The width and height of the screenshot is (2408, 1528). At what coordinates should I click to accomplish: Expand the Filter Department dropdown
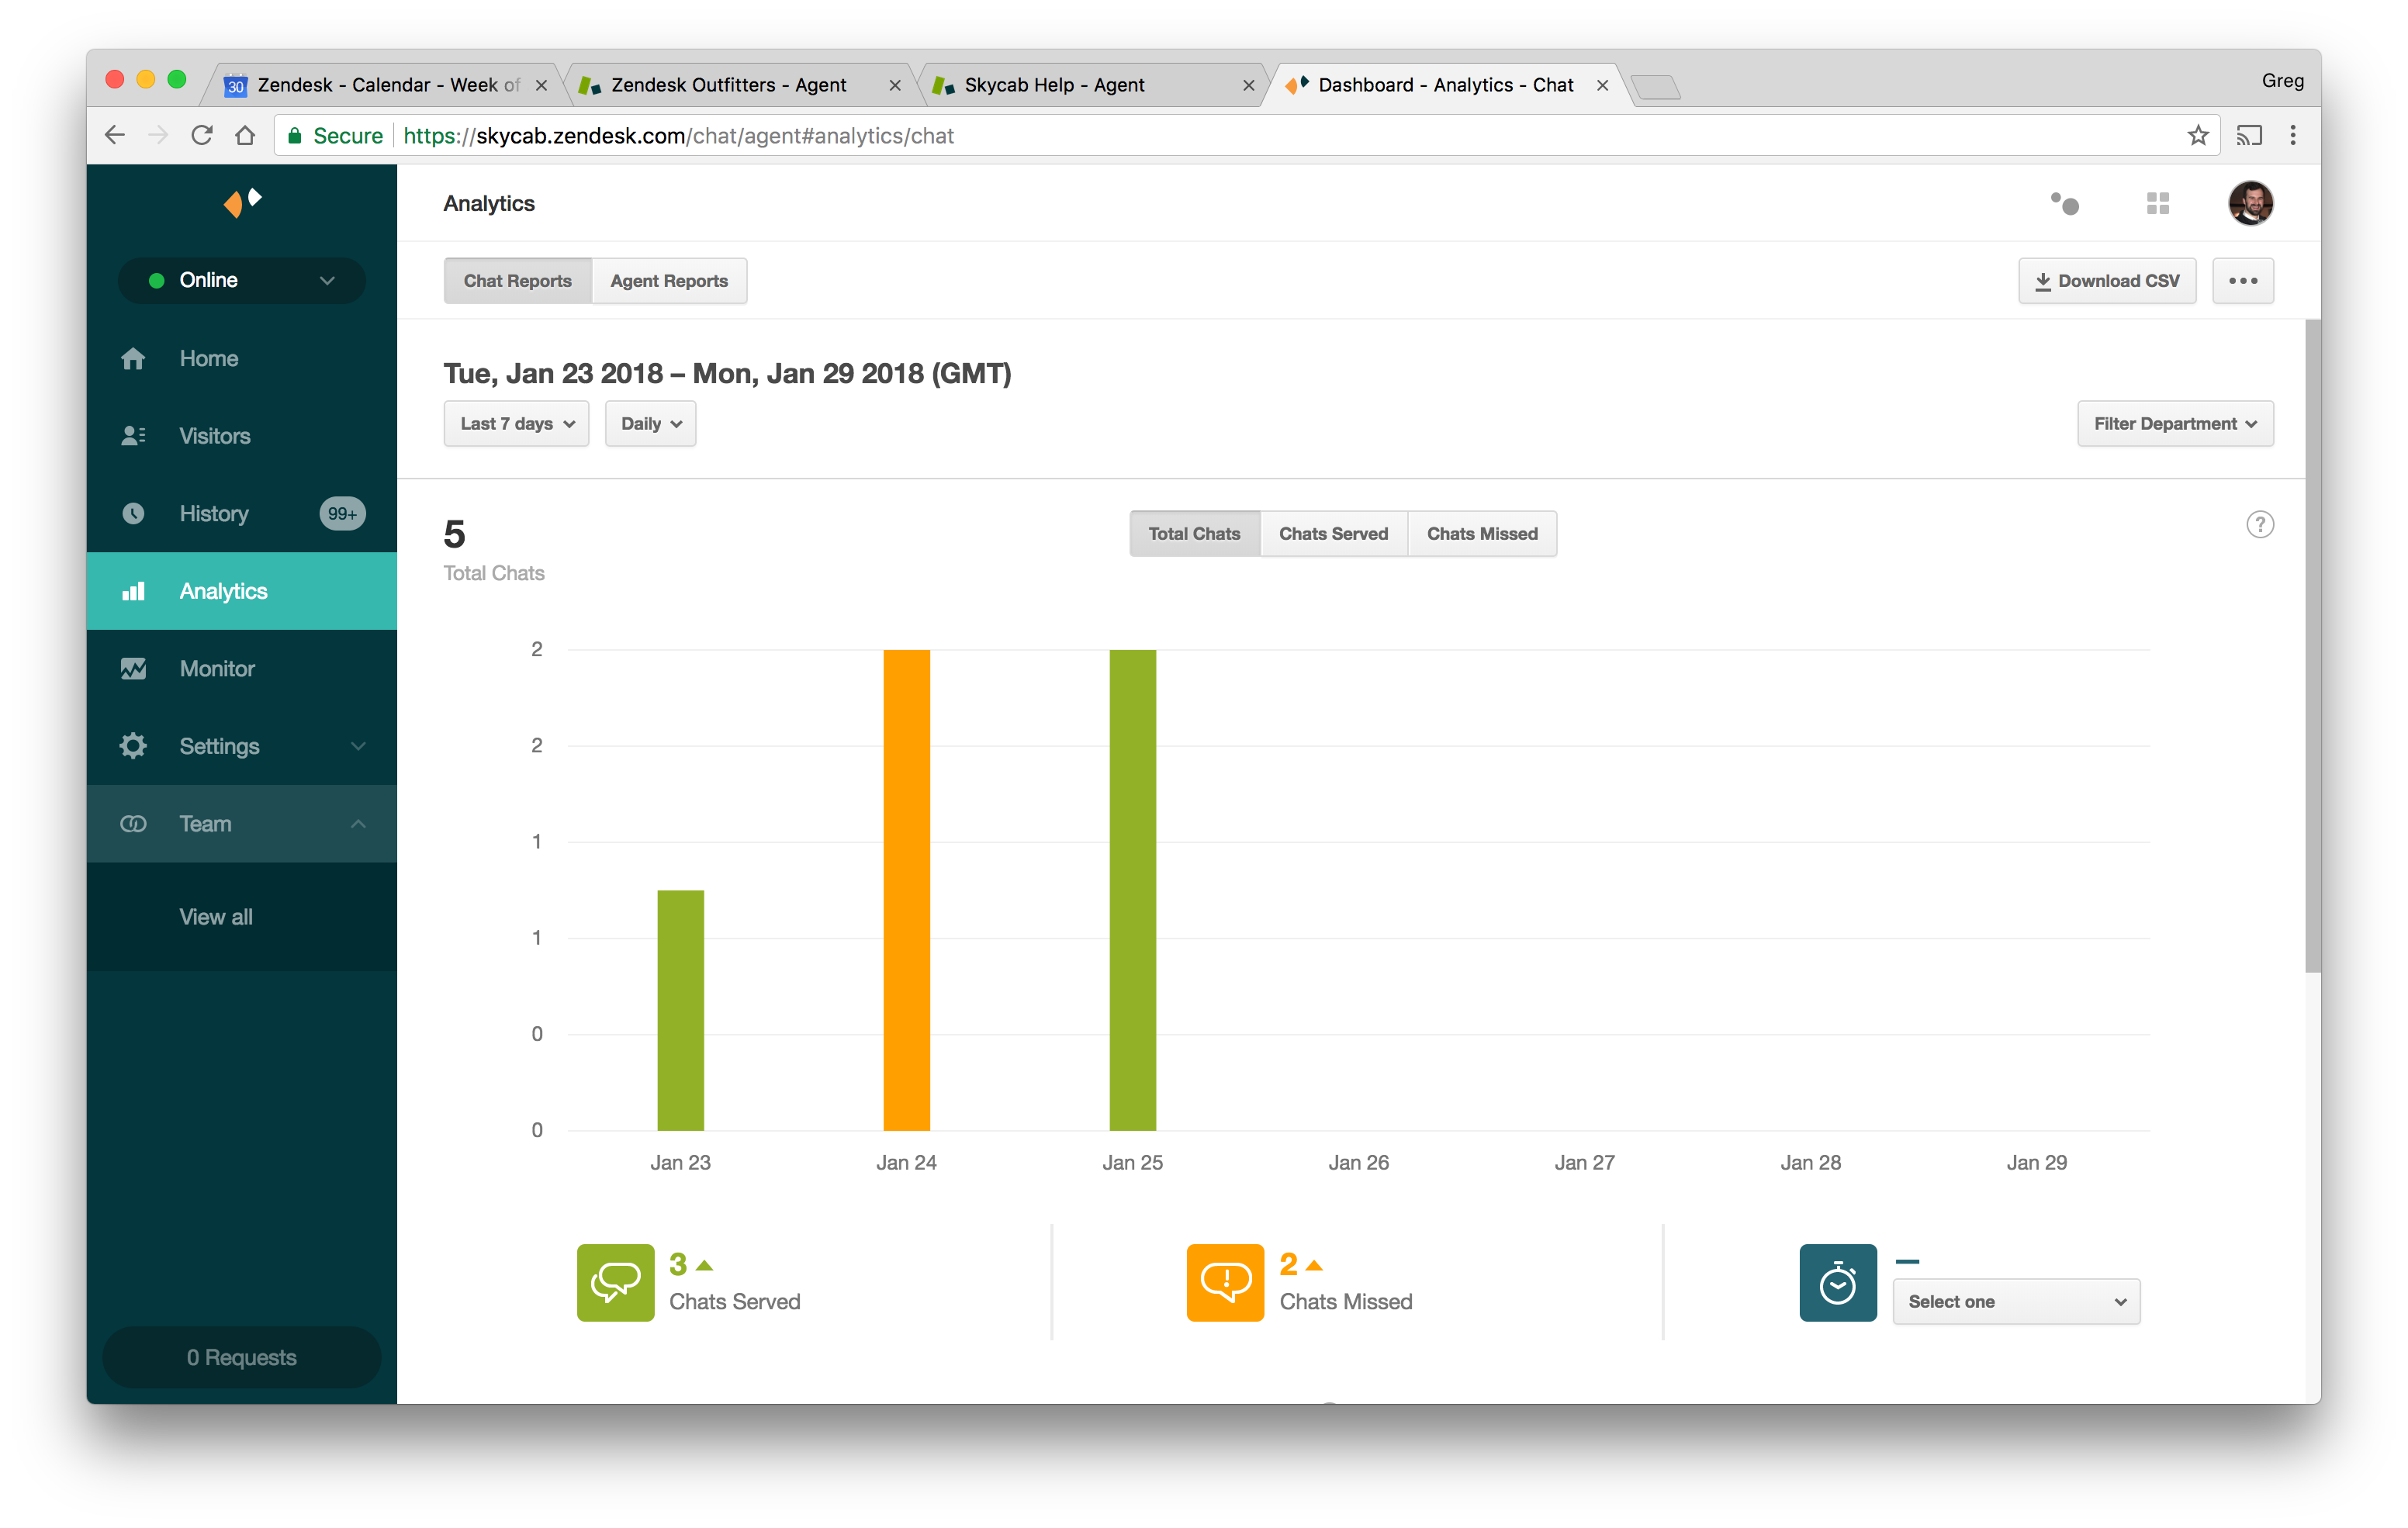(2174, 424)
